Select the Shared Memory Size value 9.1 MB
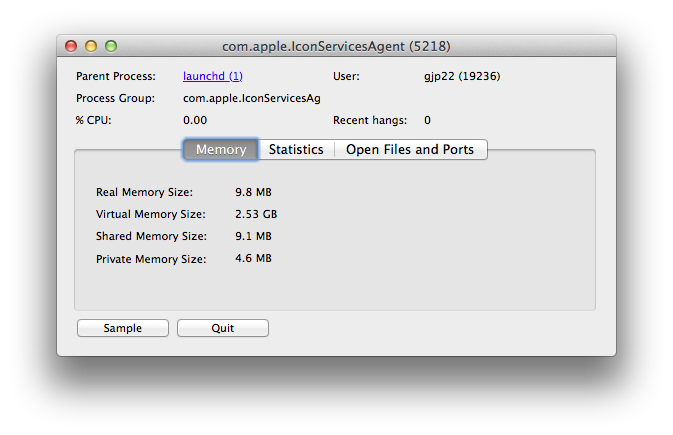 pos(253,236)
